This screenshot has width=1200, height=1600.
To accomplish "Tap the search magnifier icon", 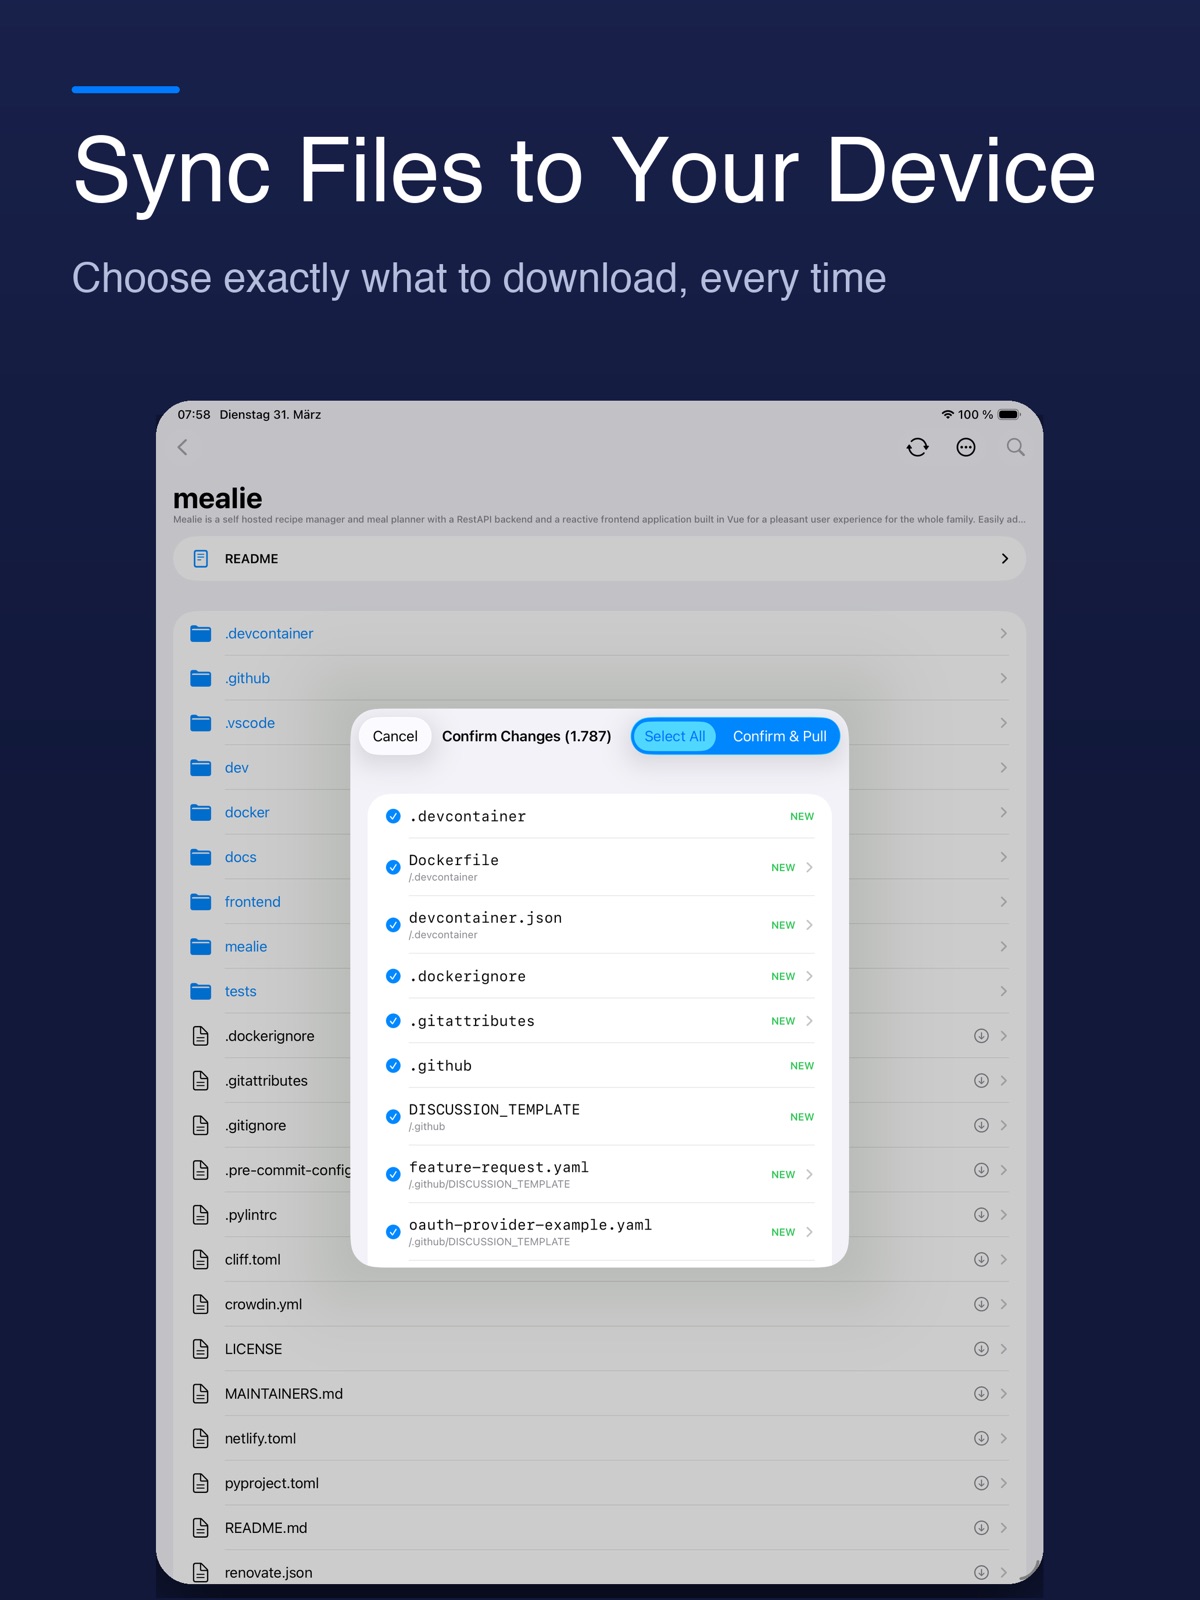I will (x=1015, y=447).
